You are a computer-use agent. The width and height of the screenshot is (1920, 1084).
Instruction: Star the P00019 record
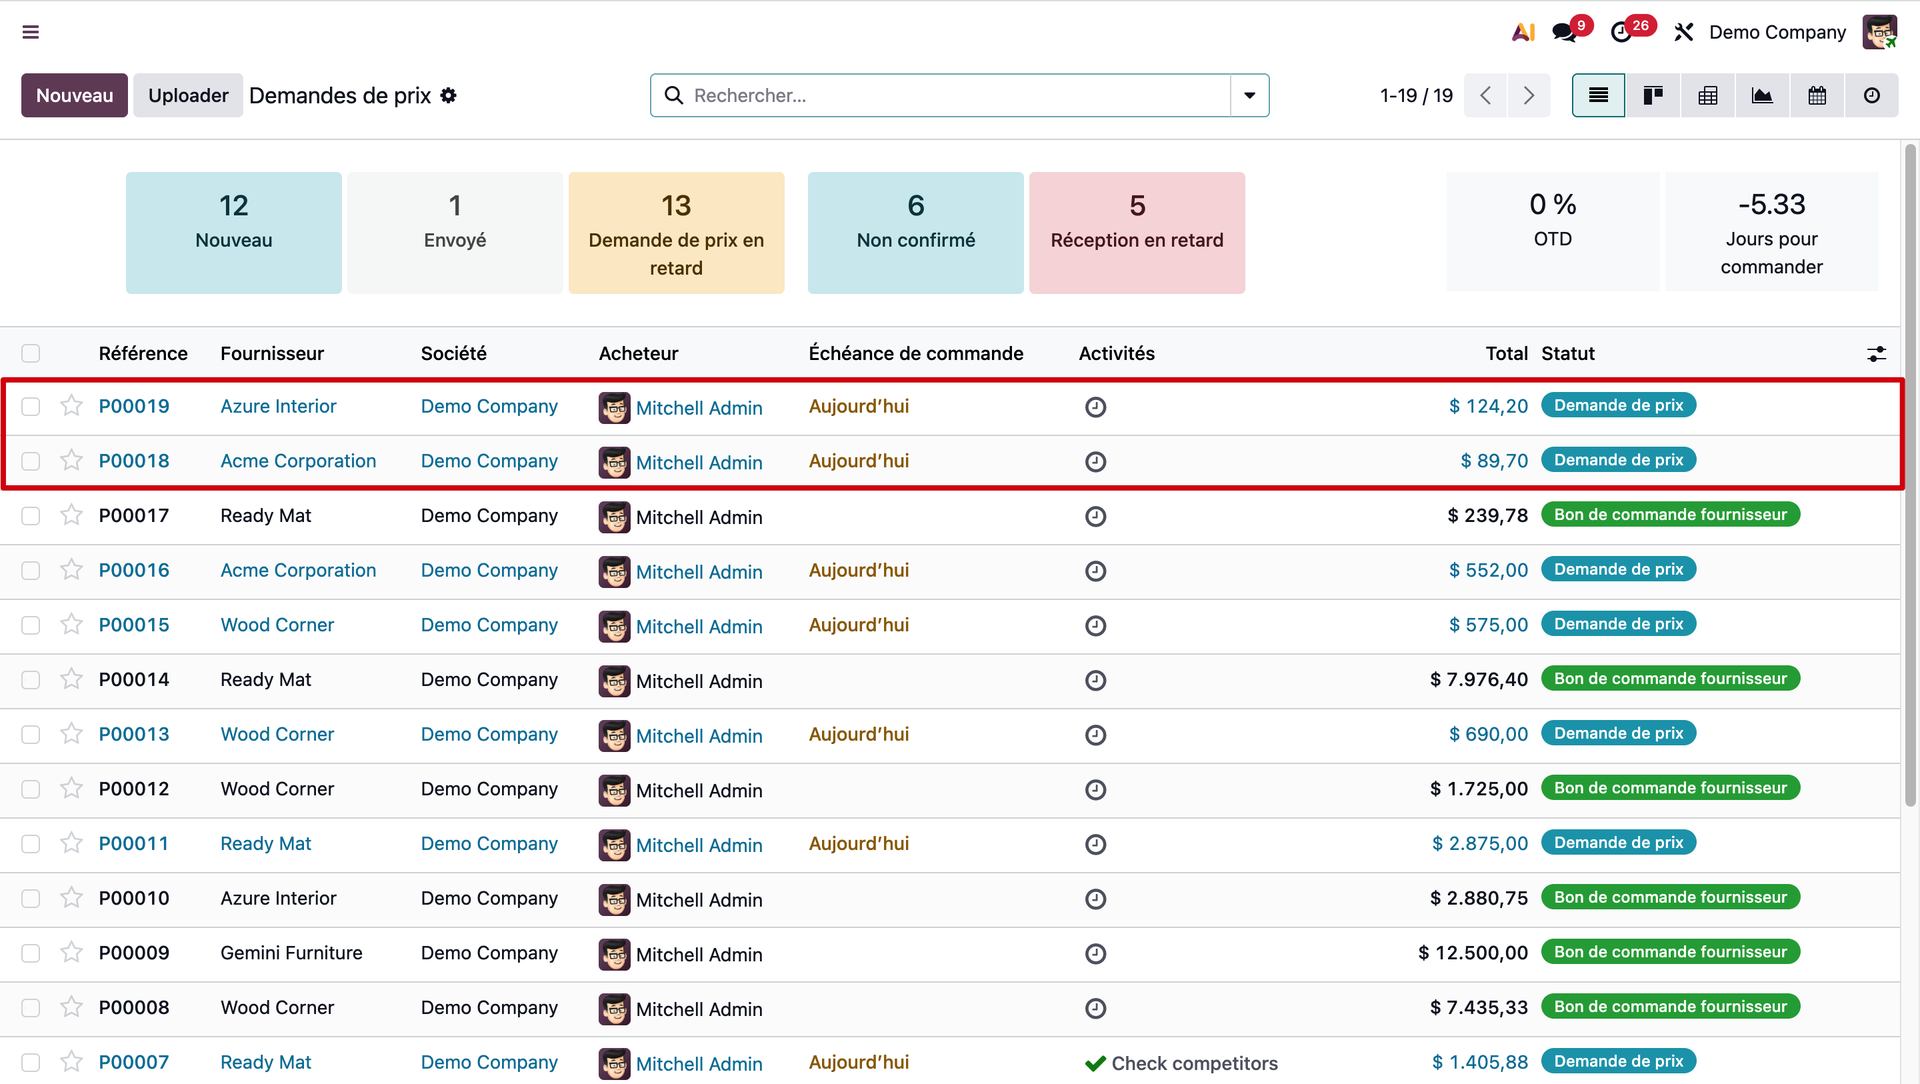(x=71, y=406)
